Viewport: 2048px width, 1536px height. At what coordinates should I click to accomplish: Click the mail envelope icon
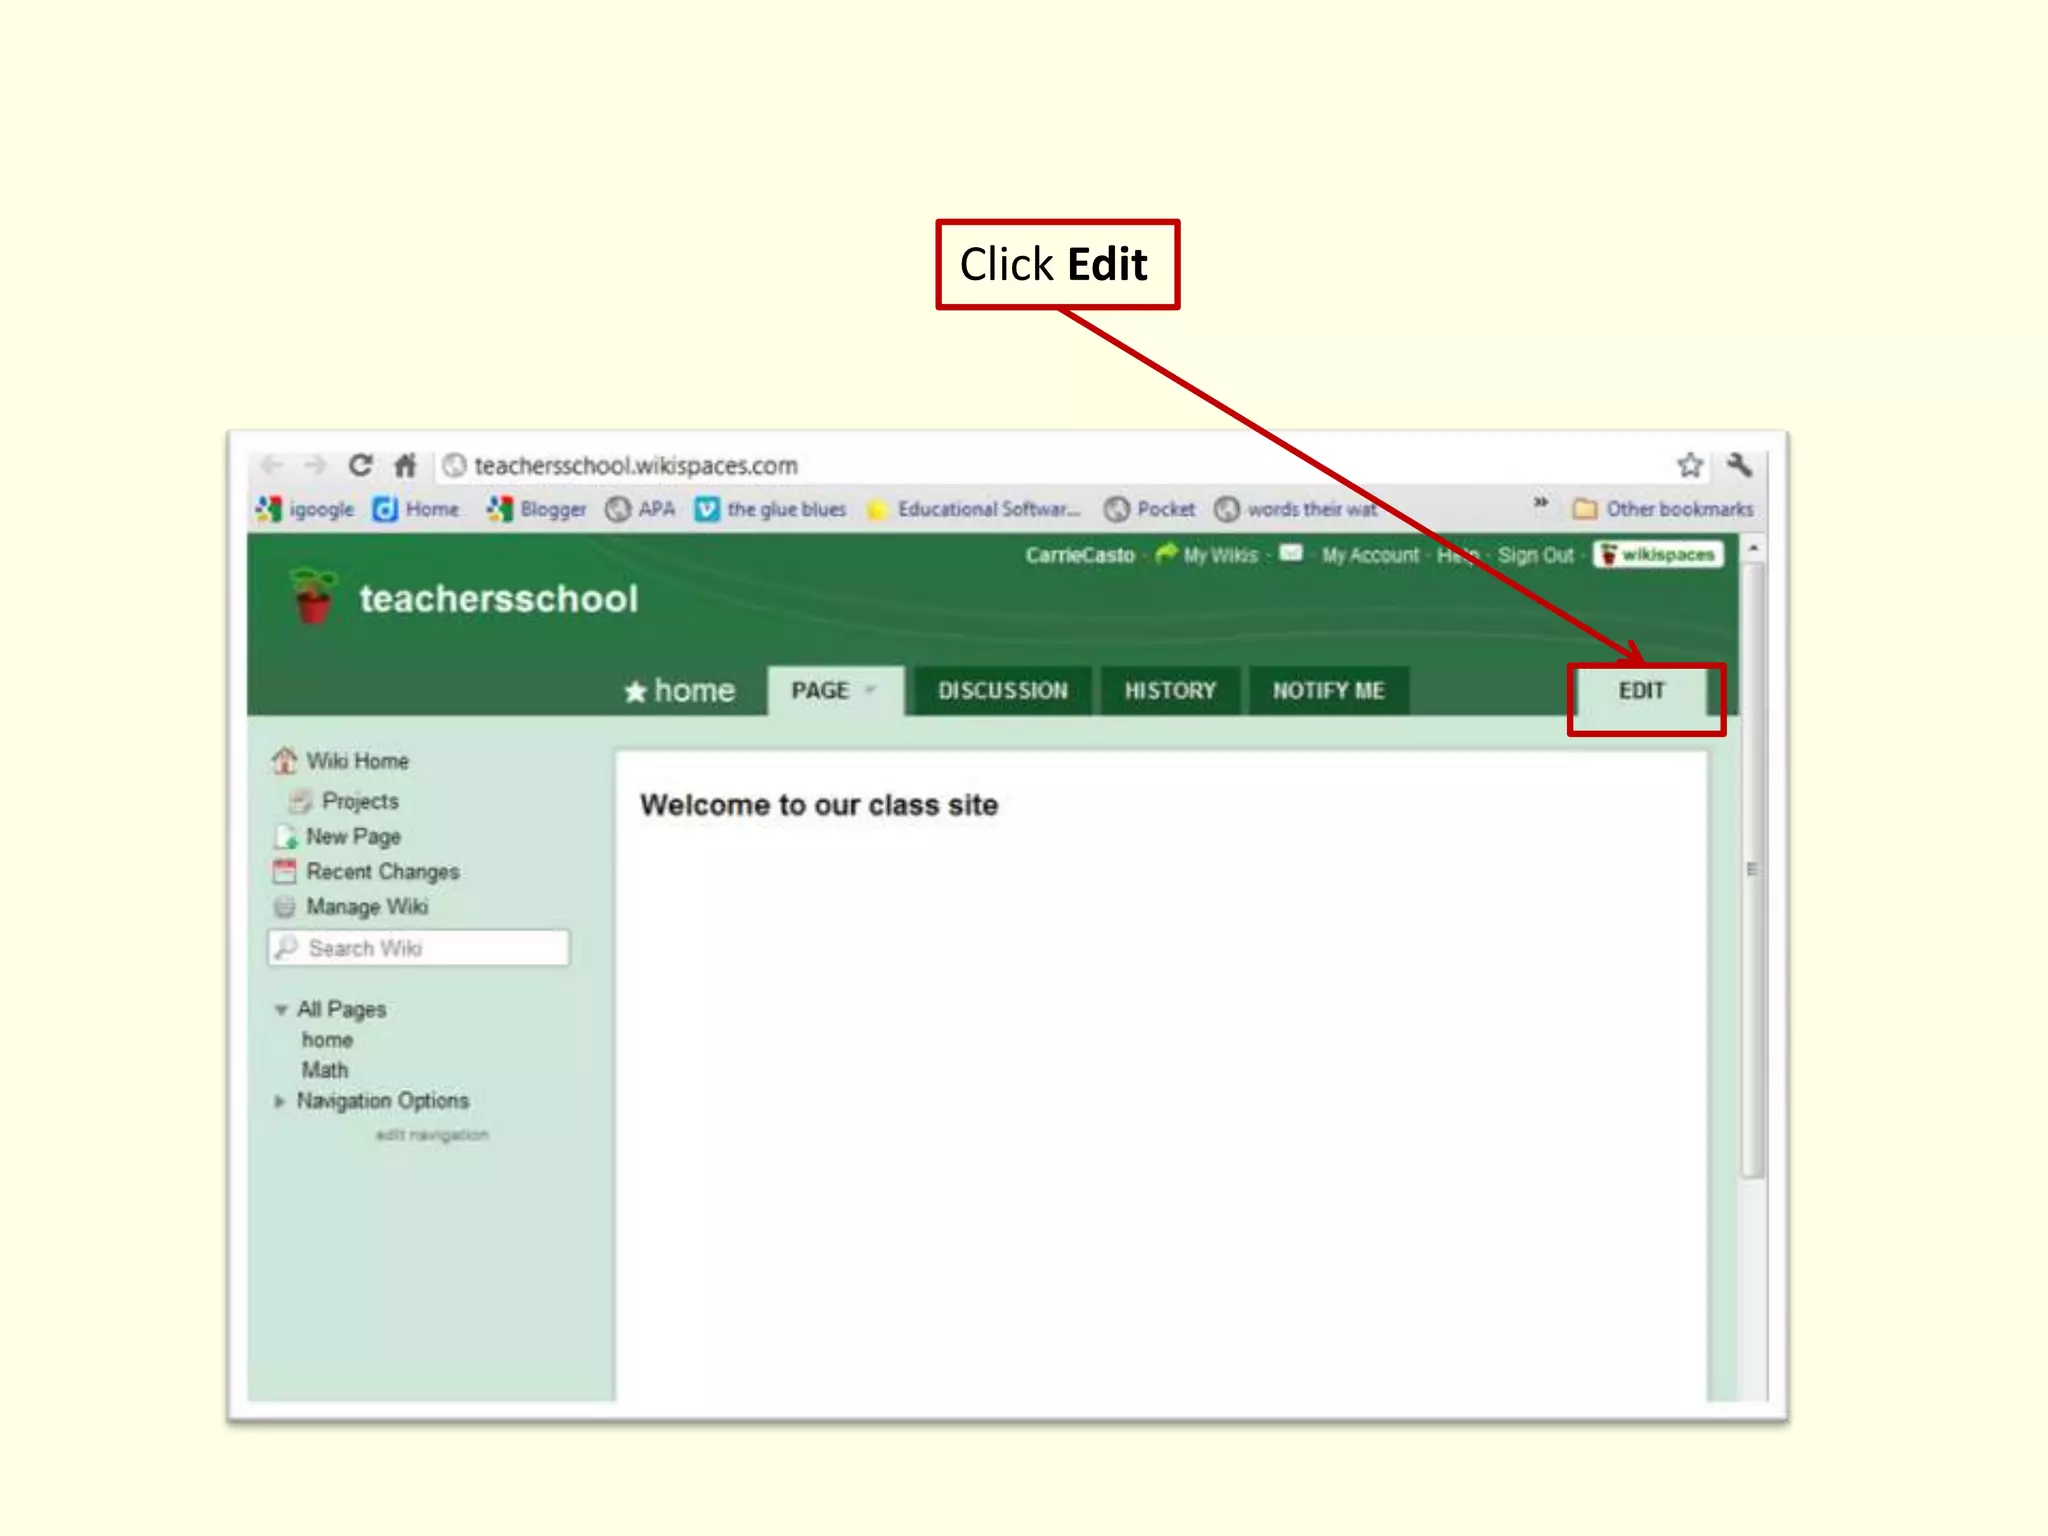tap(1291, 553)
